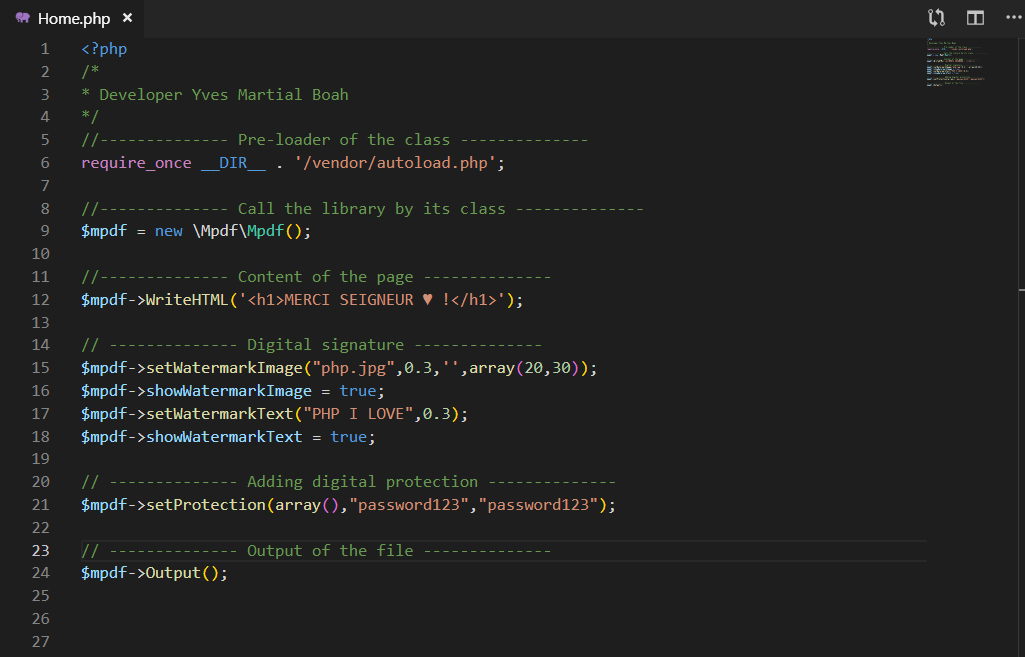Click the setWatermarkText method name
1025x657 pixels.
[x=220, y=414]
